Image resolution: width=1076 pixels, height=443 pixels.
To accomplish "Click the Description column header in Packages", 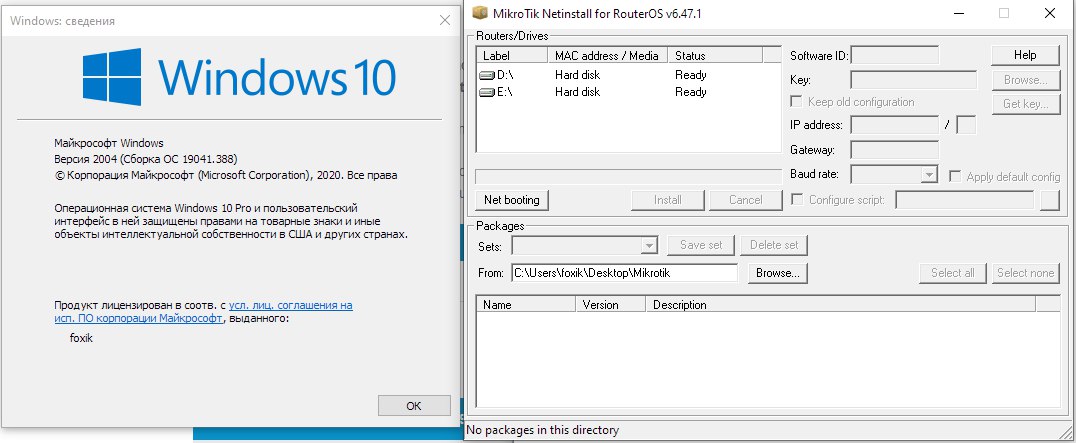I will (840, 304).
